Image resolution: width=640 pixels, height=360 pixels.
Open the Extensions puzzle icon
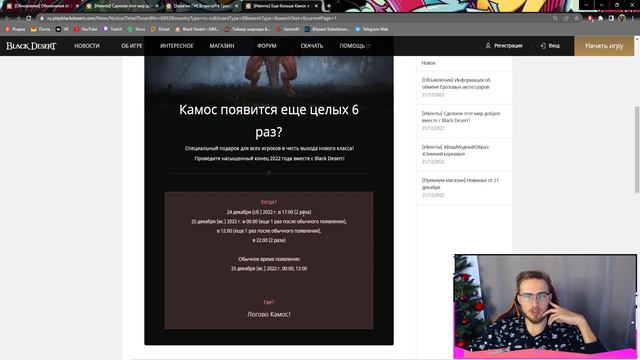click(600, 18)
